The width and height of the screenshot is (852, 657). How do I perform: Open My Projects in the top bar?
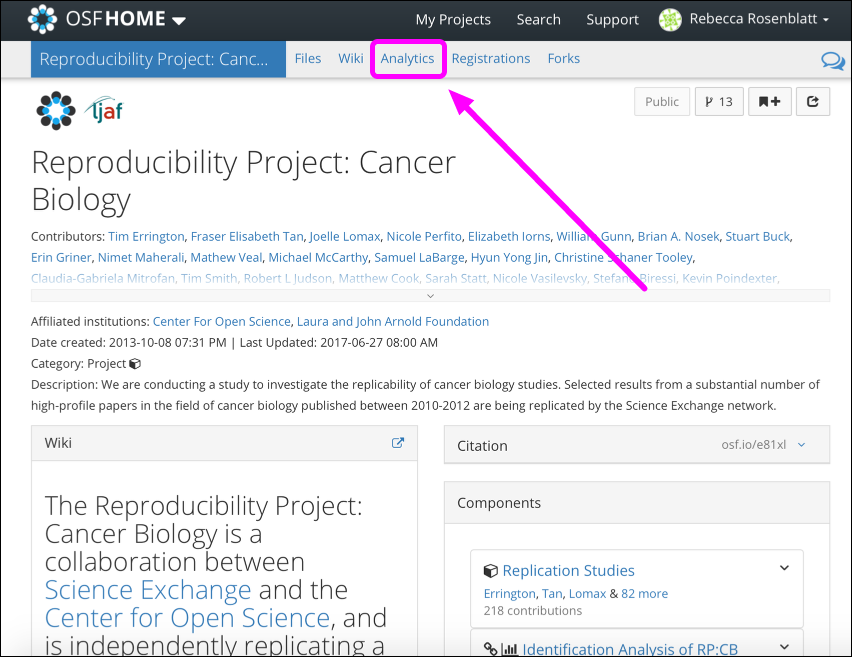(x=453, y=20)
